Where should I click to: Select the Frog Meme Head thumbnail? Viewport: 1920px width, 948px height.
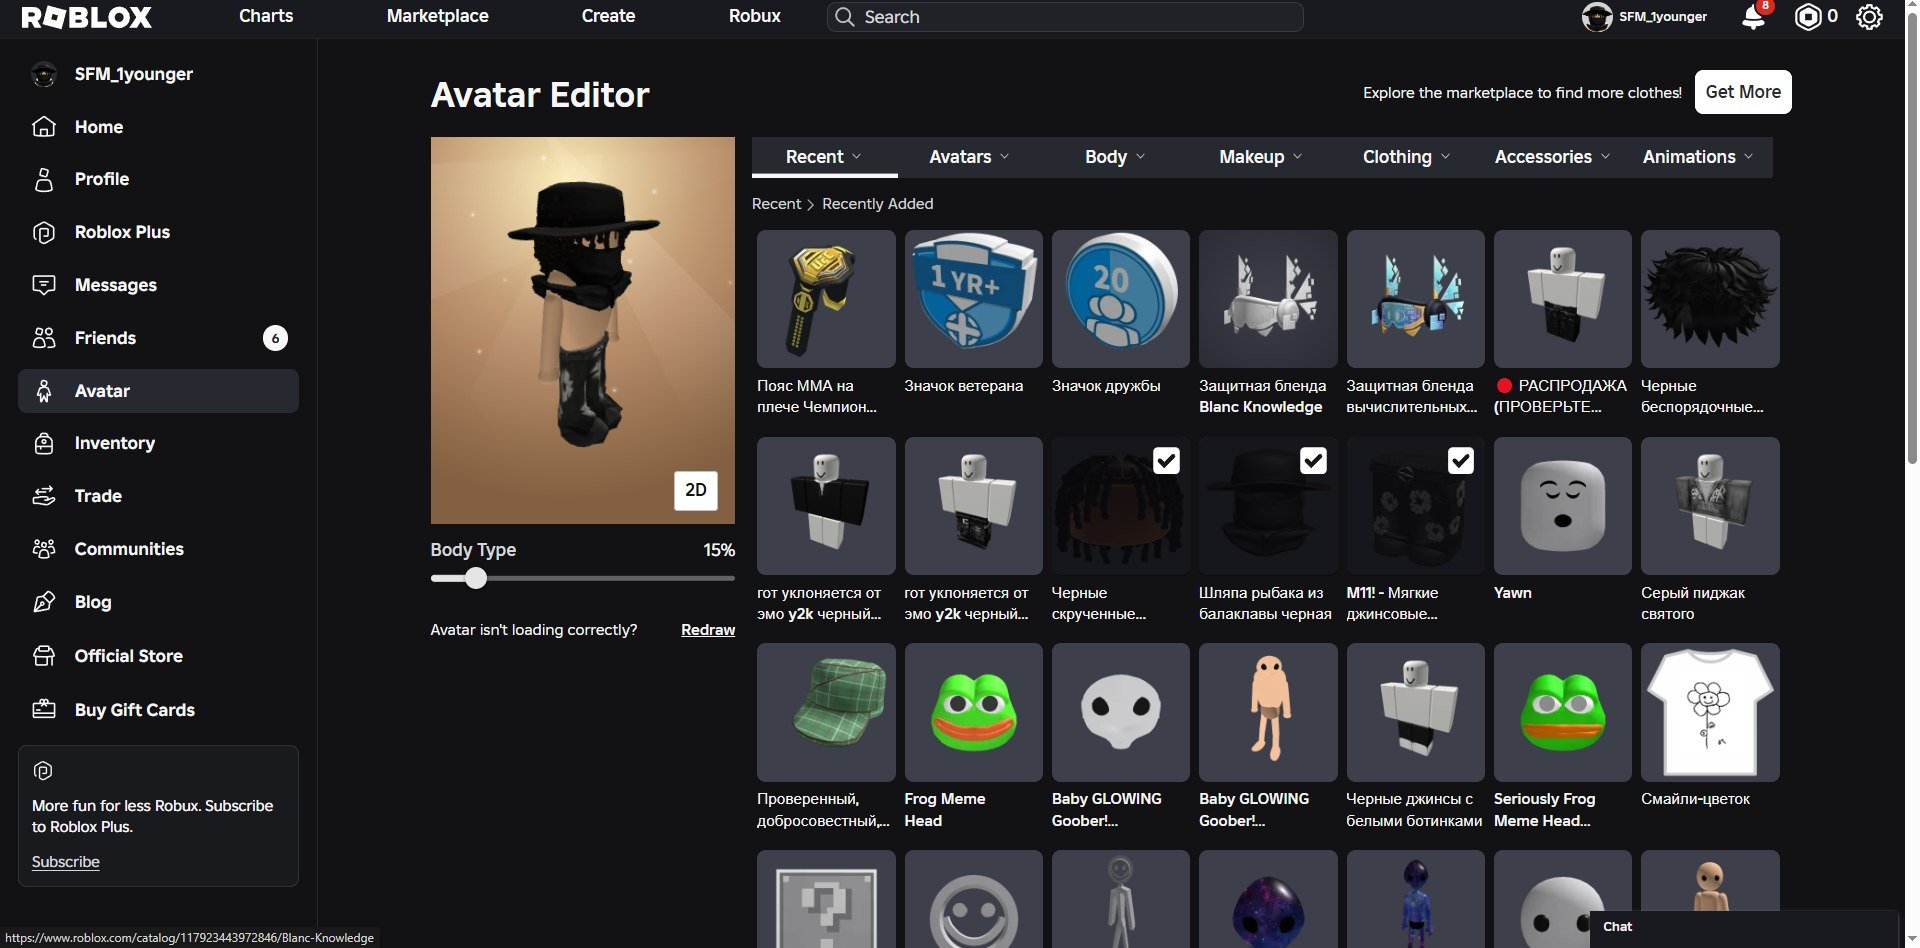click(973, 712)
